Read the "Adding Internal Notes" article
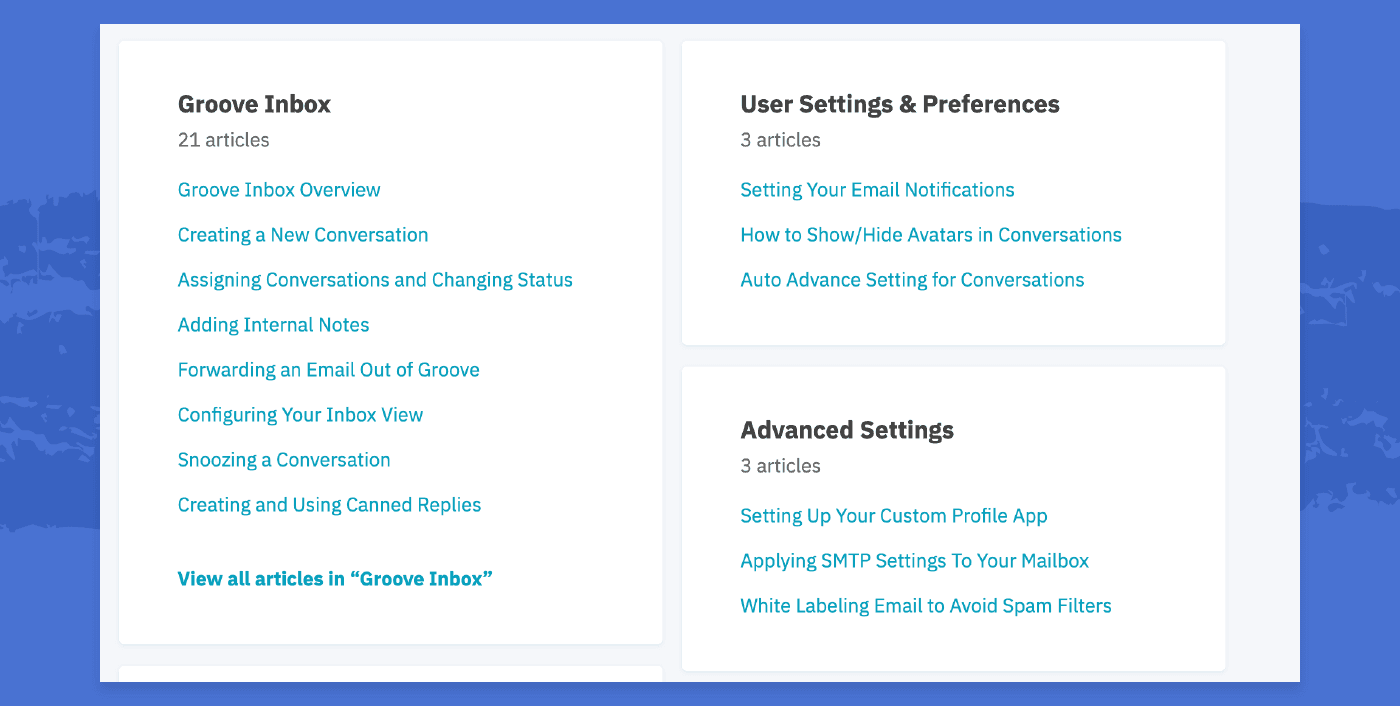The height and width of the screenshot is (706, 1400). 273,324
